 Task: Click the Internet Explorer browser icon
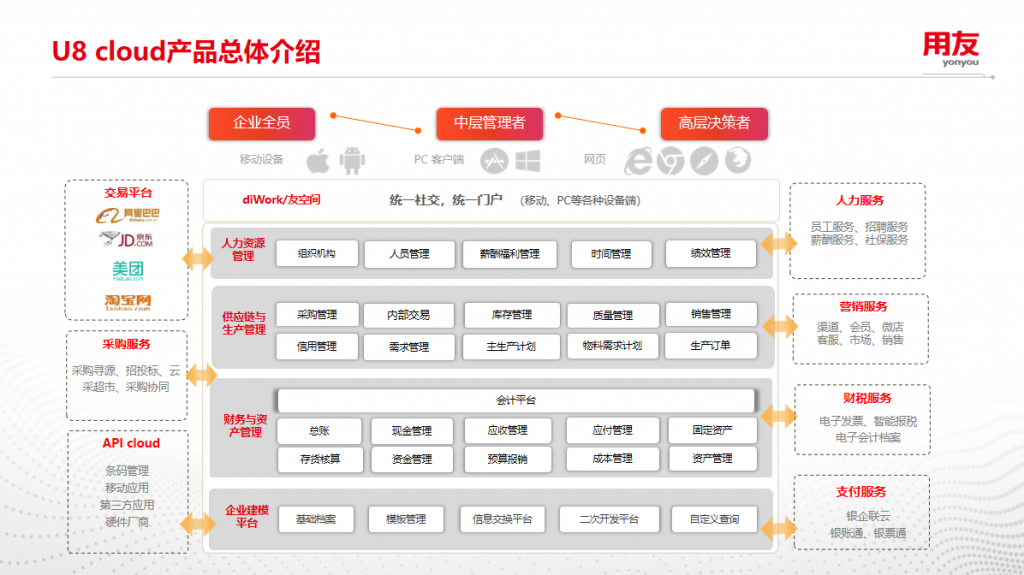(x=638, y=160)
